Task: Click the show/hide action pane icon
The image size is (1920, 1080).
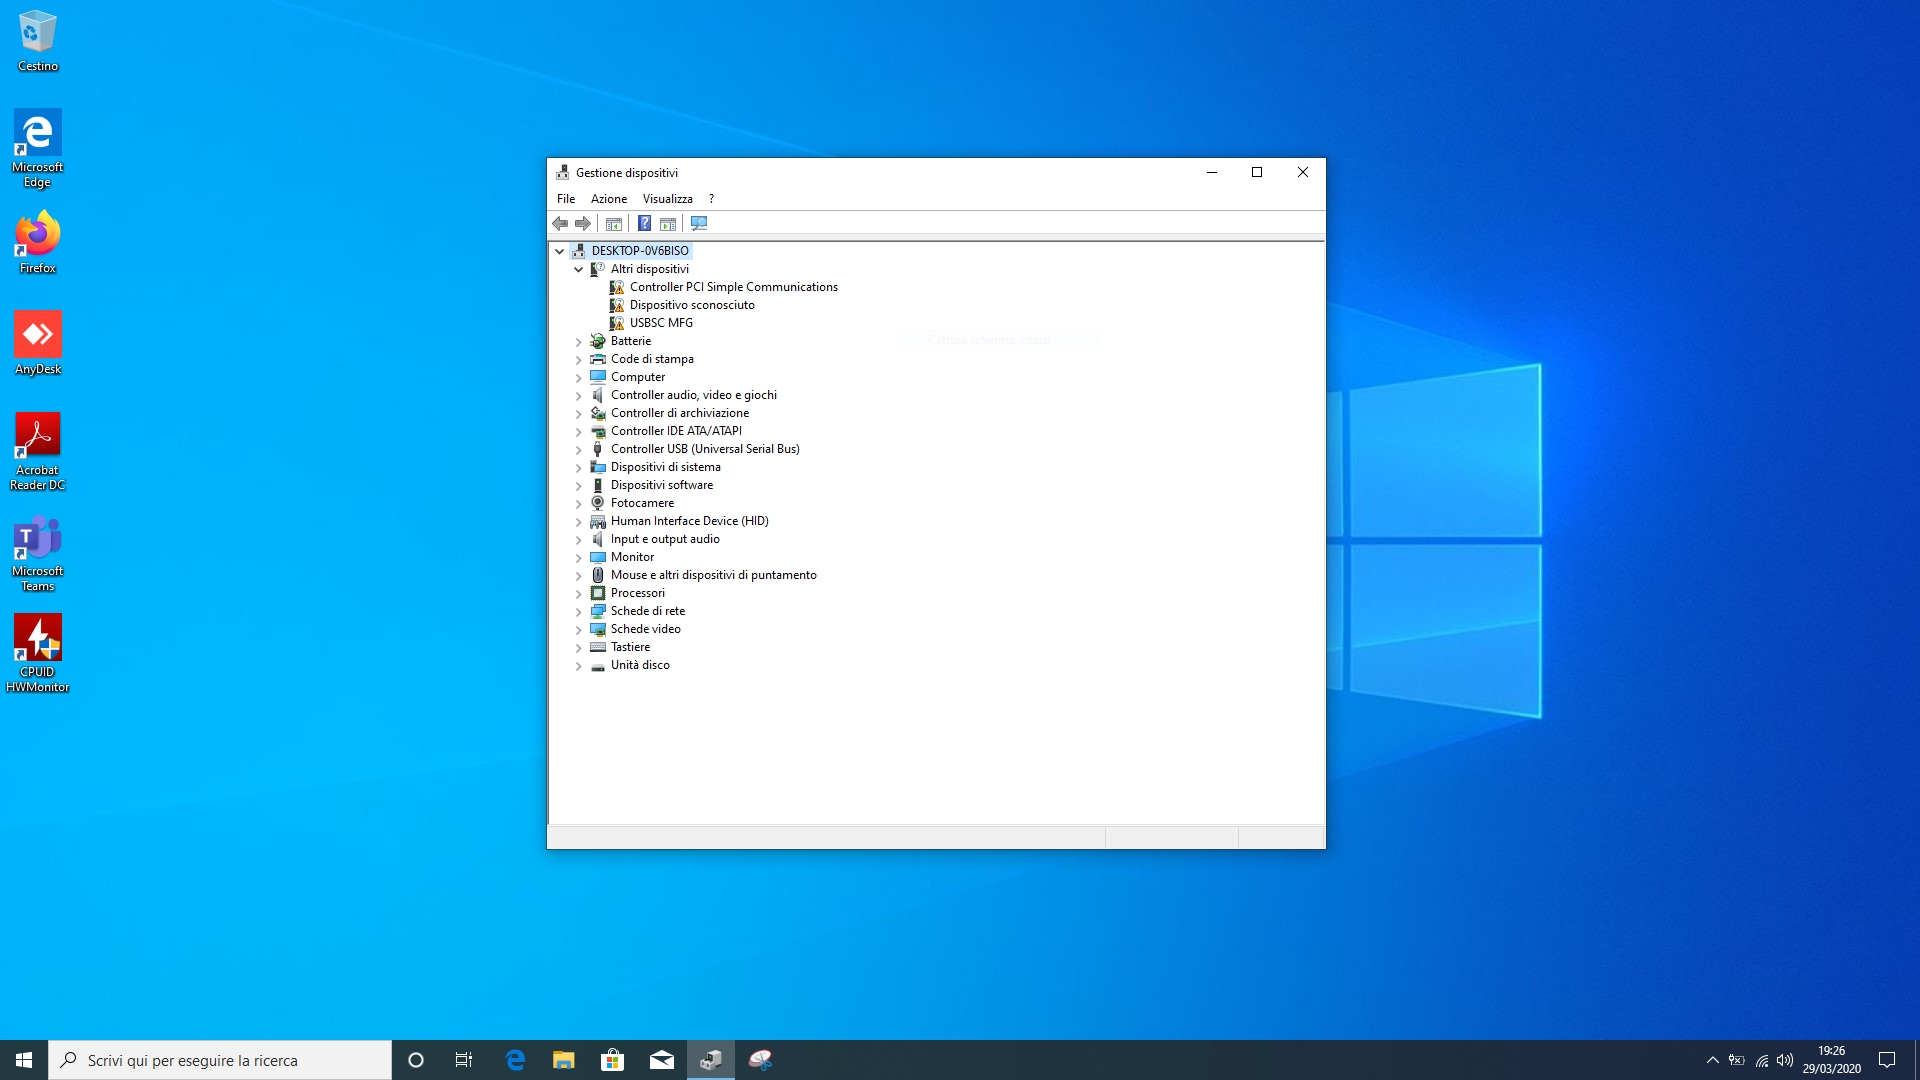Action: point(668,223)
